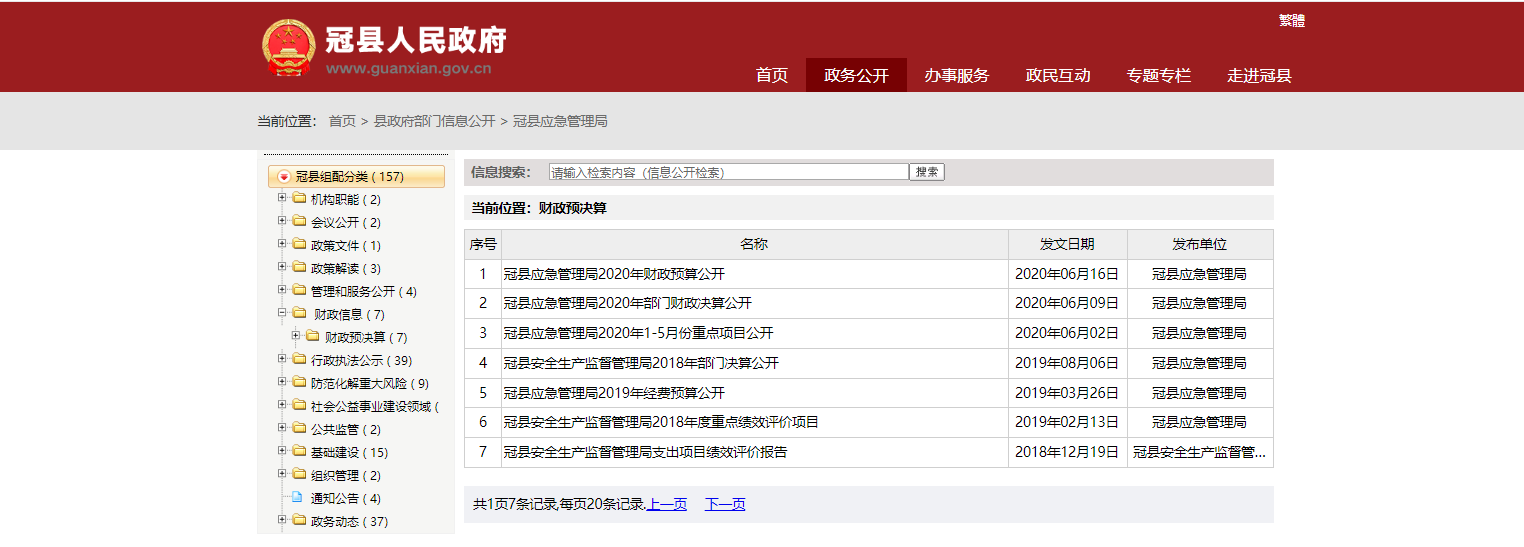Click the document icon beside 通知公告
The height and width of the screenshot is (547, 1524).
[297, 498]
